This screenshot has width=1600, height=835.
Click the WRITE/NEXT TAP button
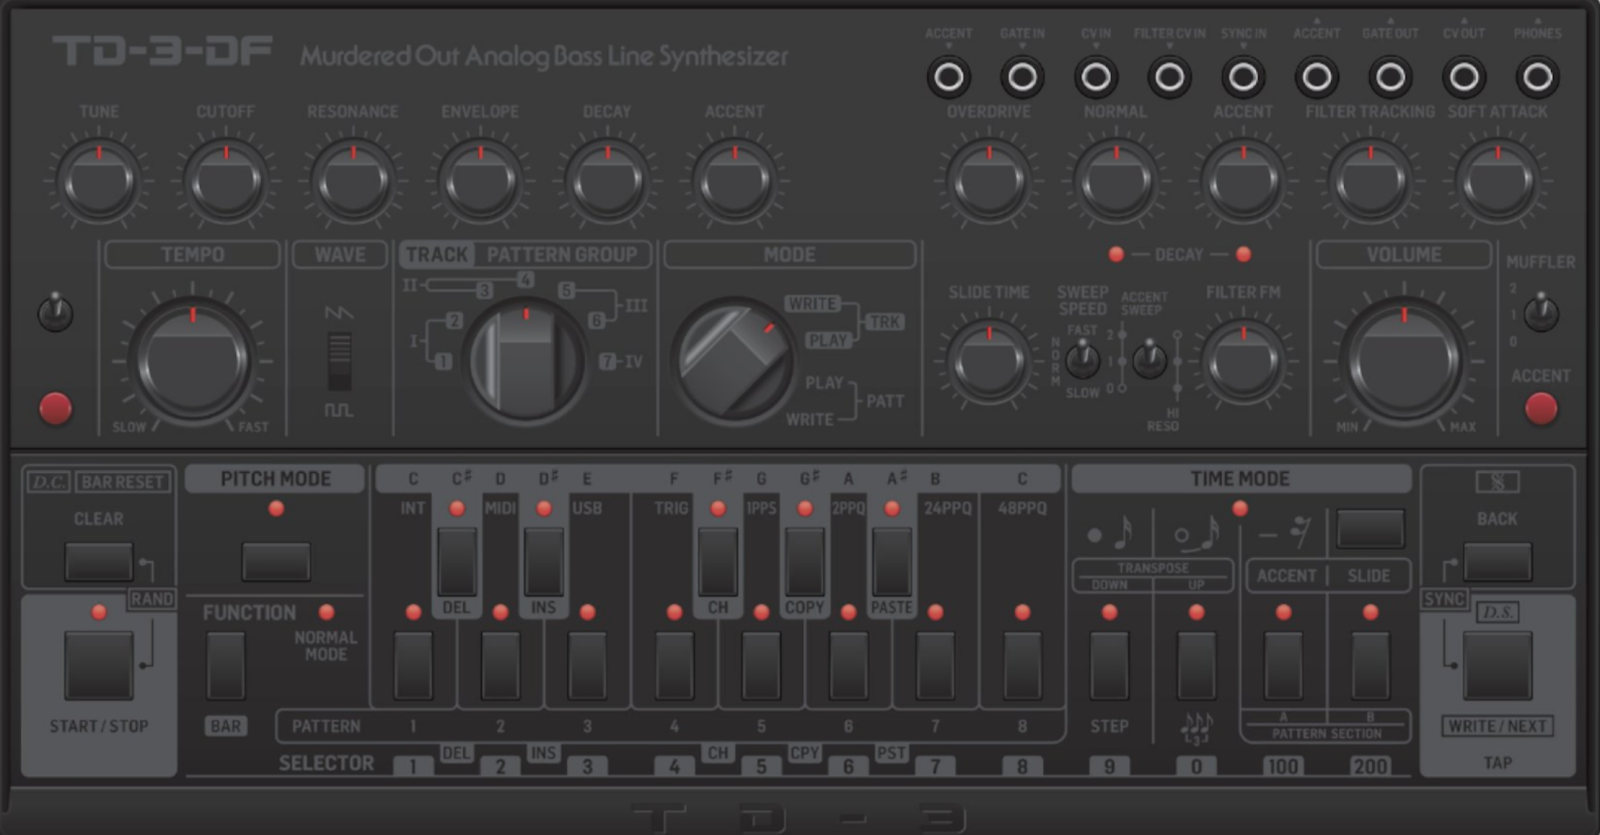coord(1497,665)
